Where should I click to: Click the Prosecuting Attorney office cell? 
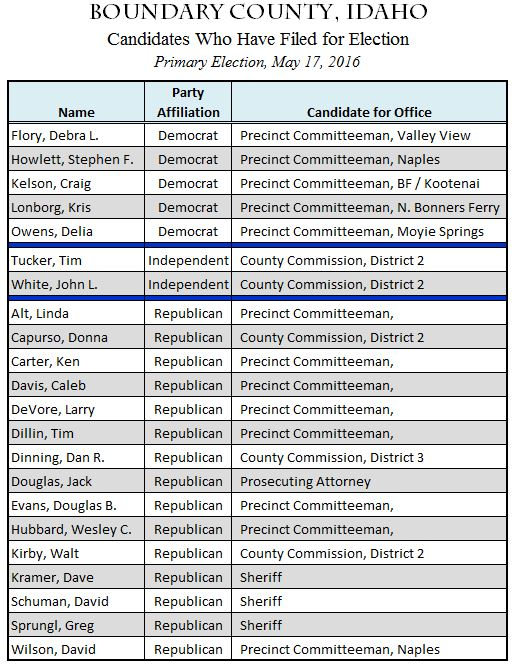click(369, 481)
